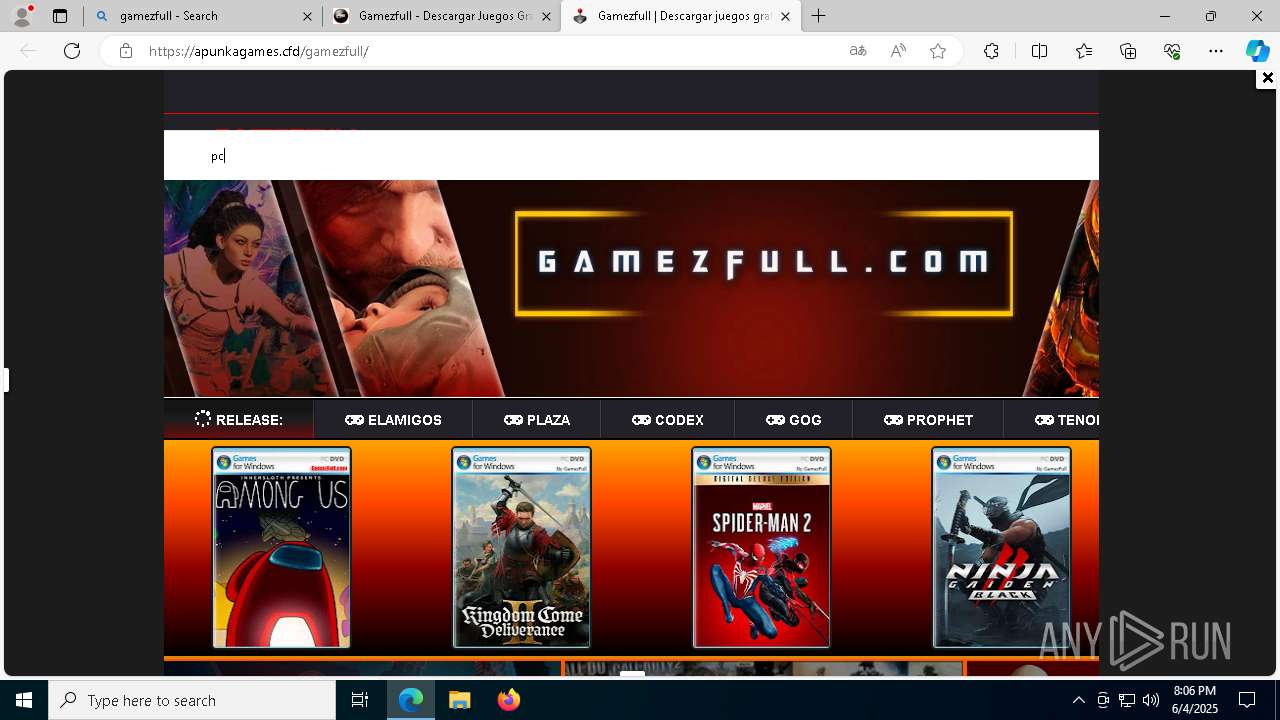Open the PROPHET category
Screen dimensions: 1280x720
(928, 420)
